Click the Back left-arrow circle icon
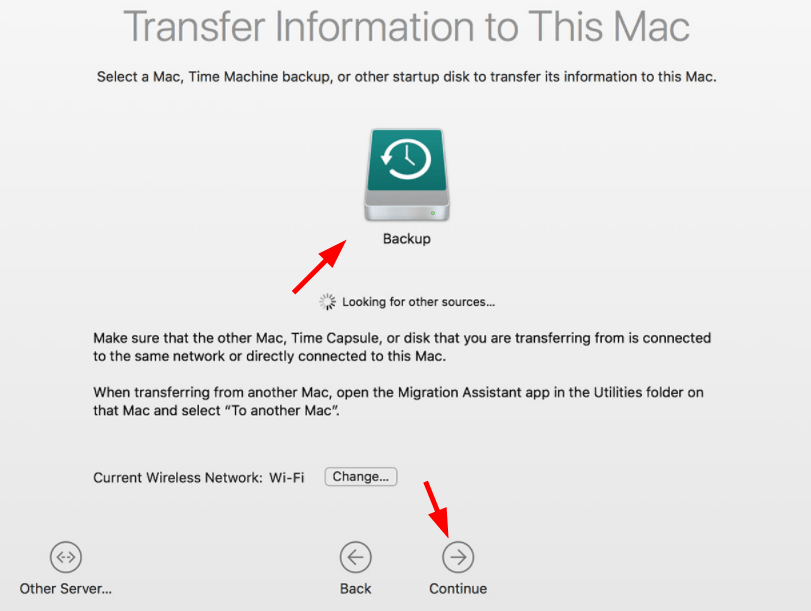The image size is (811, 611). 355,557
